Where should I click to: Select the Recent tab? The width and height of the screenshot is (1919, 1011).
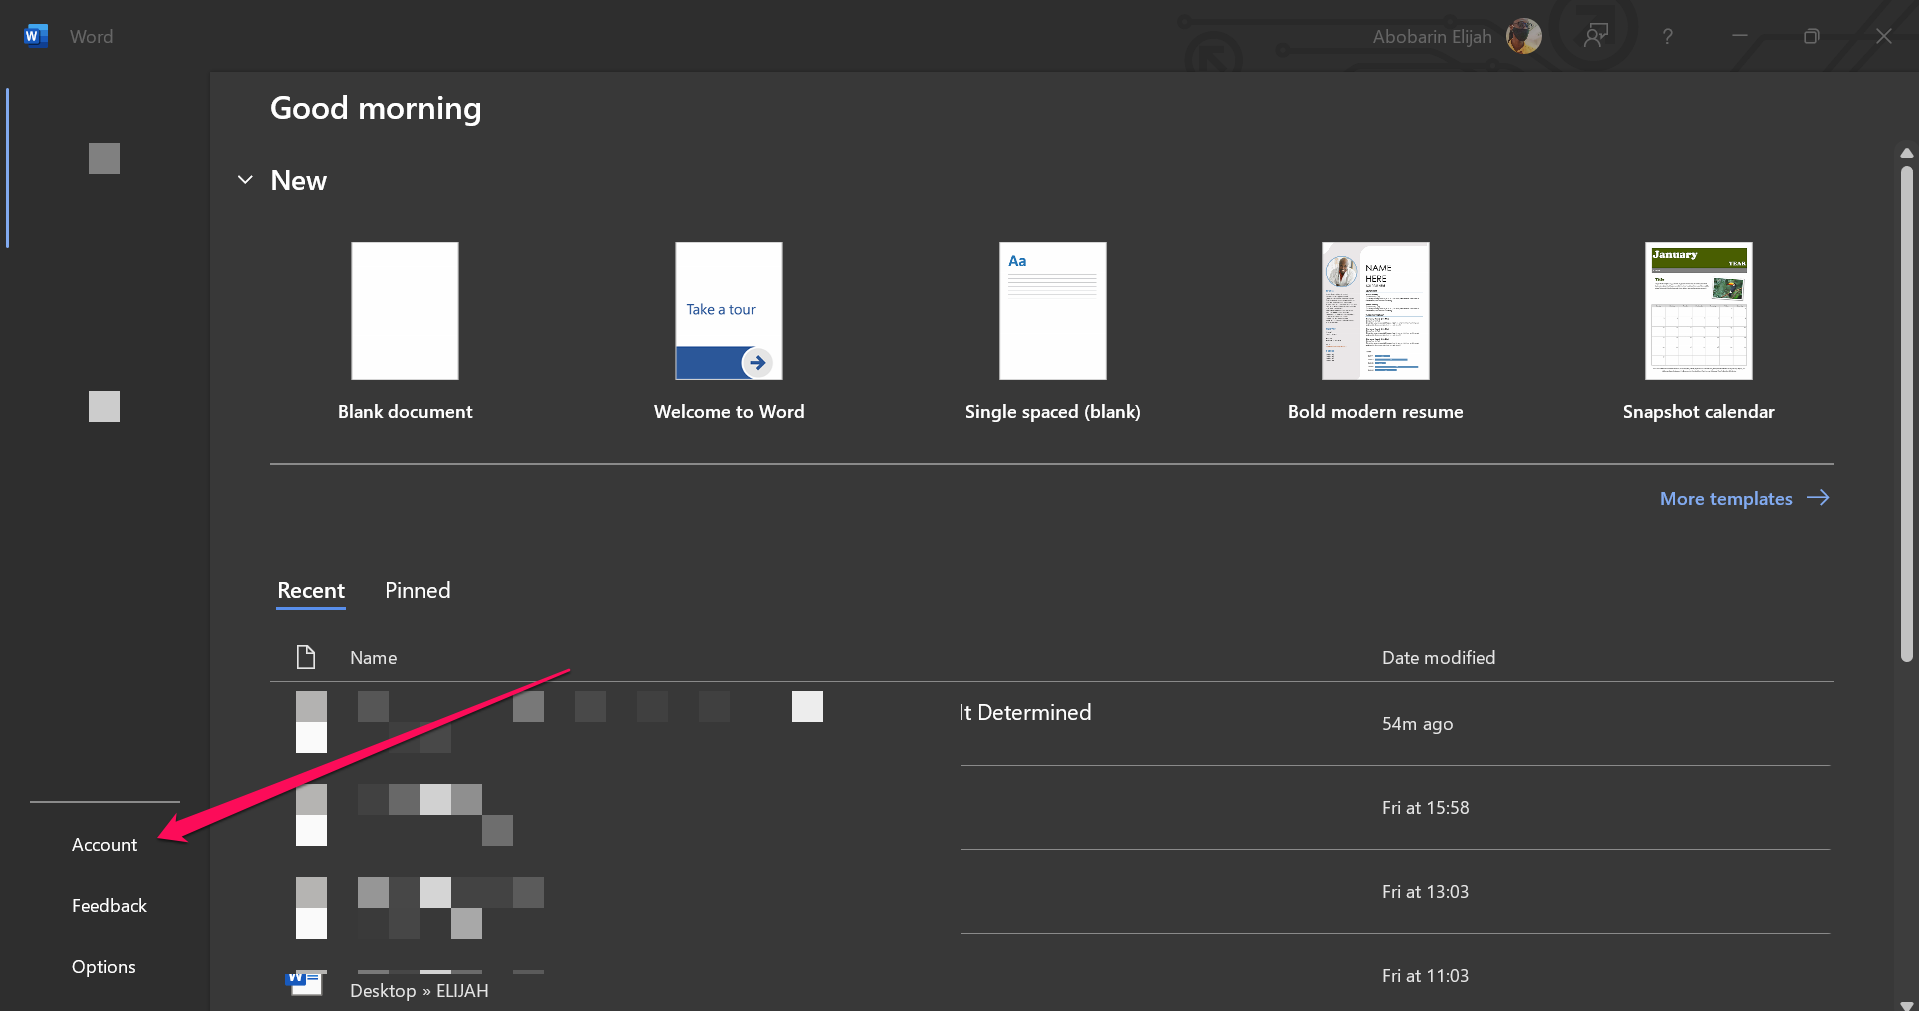(x=311, y=590)
